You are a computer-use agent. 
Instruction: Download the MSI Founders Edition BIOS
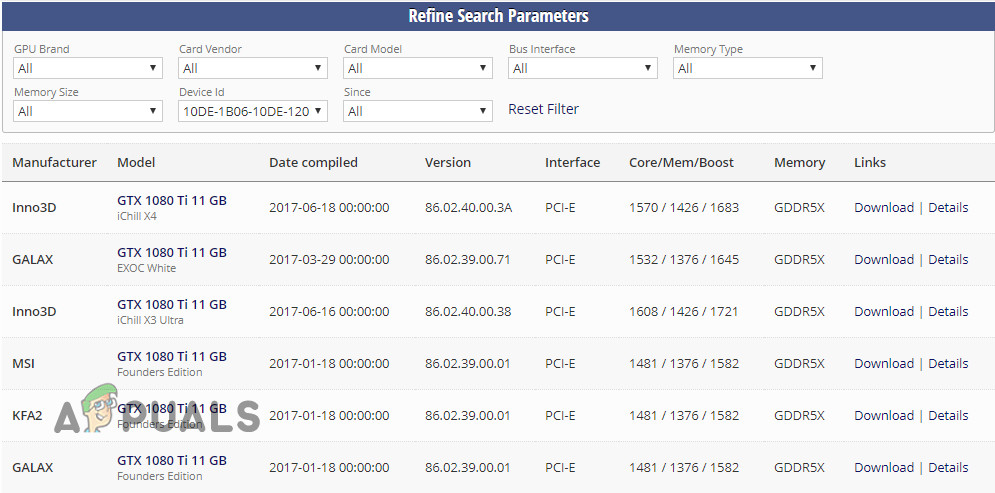coord(884,364)
